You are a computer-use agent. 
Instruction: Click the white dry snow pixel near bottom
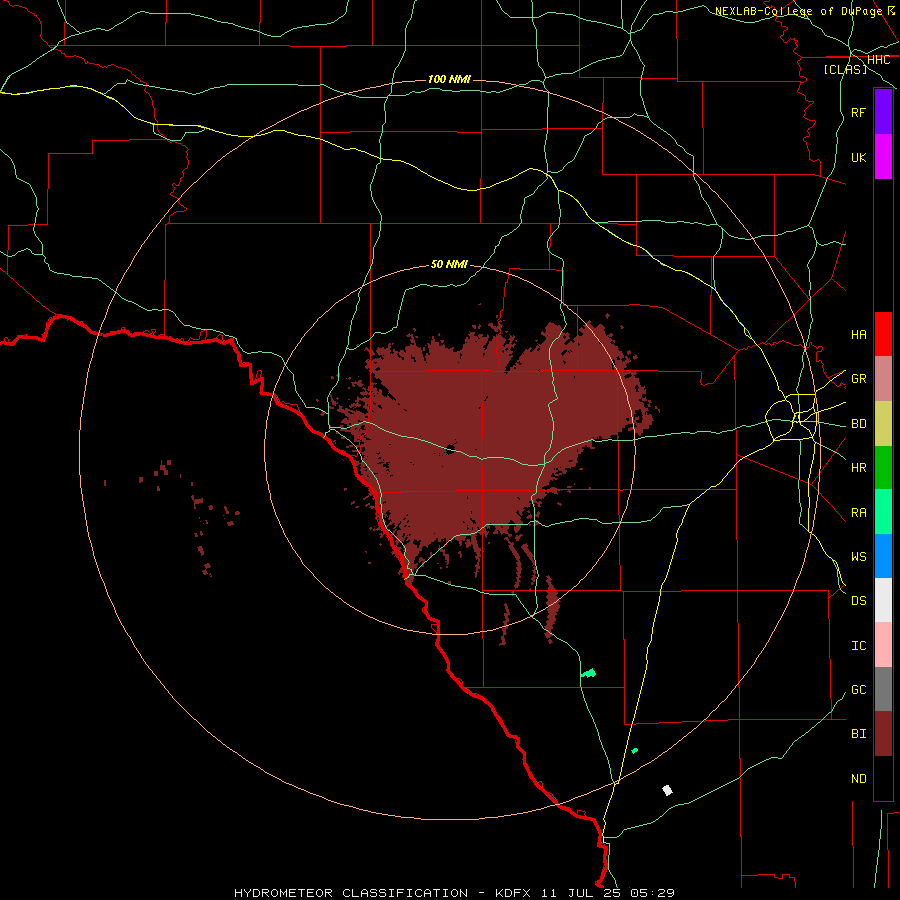667,790
